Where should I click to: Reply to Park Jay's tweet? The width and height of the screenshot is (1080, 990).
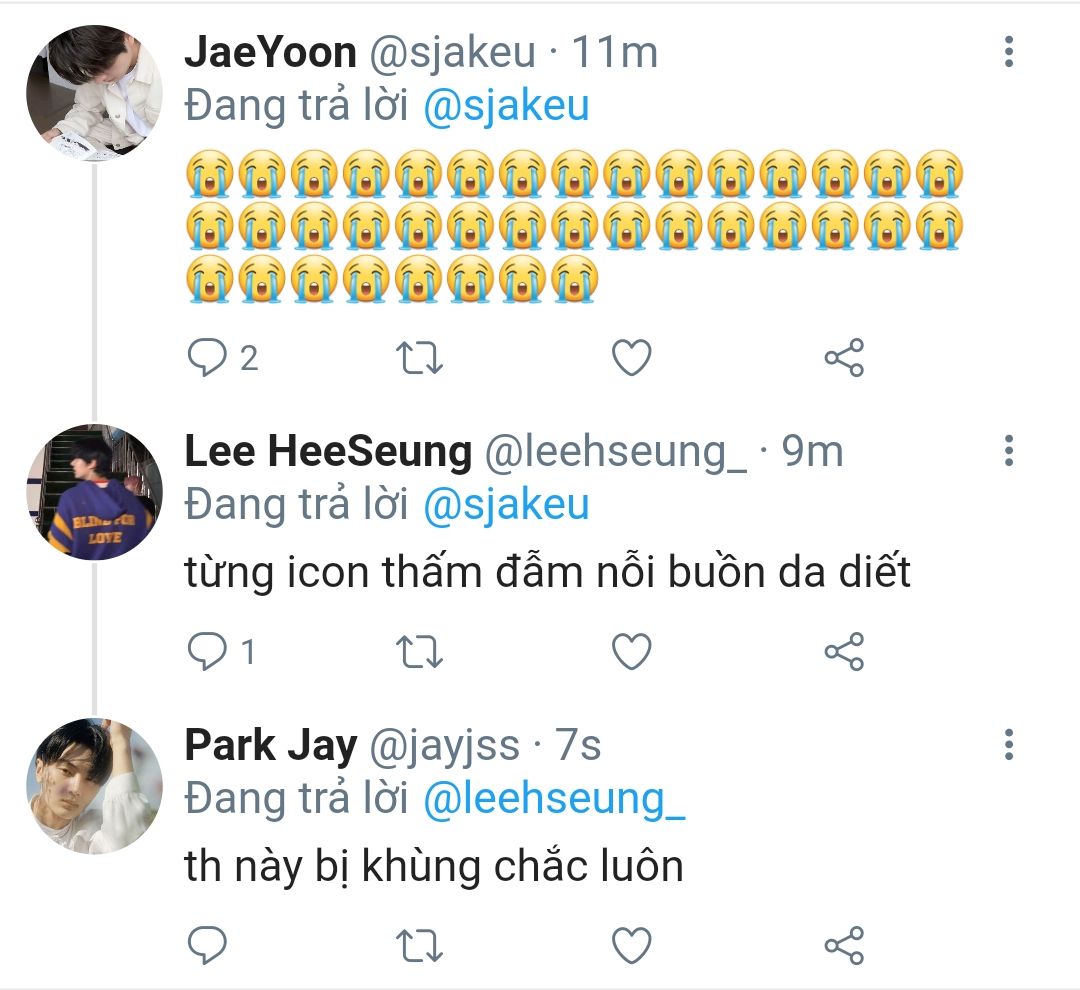coord(208,945)
